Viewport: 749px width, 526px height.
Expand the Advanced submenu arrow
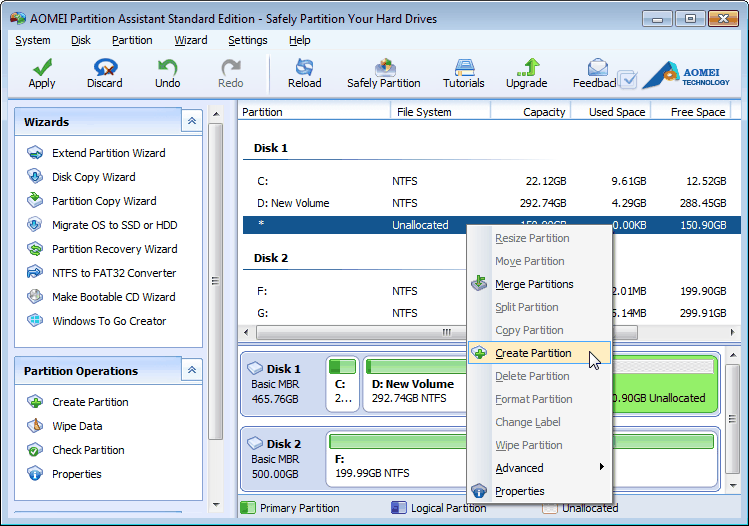coord(602,467)
